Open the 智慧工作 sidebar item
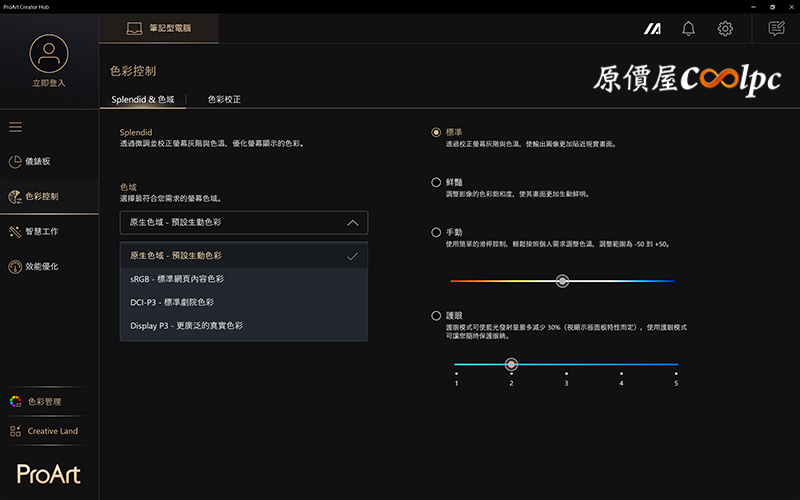Viewport: 800px width, 500px height. pyautogui.click(x=49, y=232)
